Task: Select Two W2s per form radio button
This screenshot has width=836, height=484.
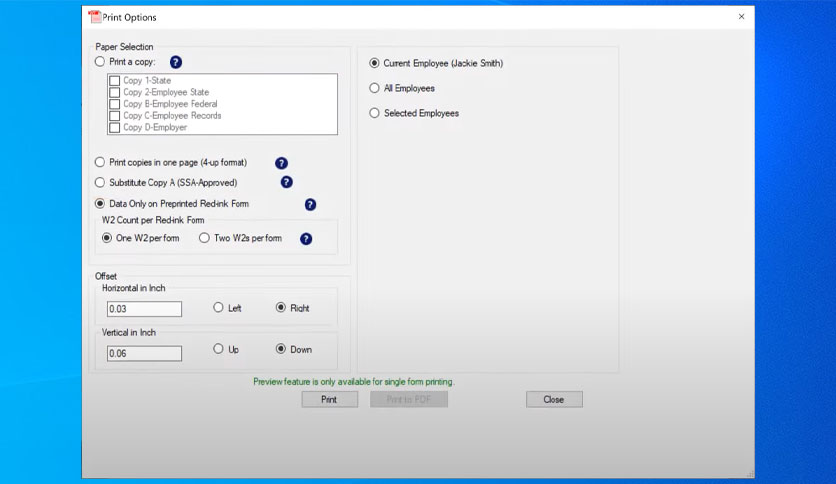Action: [x=204, y=238]
